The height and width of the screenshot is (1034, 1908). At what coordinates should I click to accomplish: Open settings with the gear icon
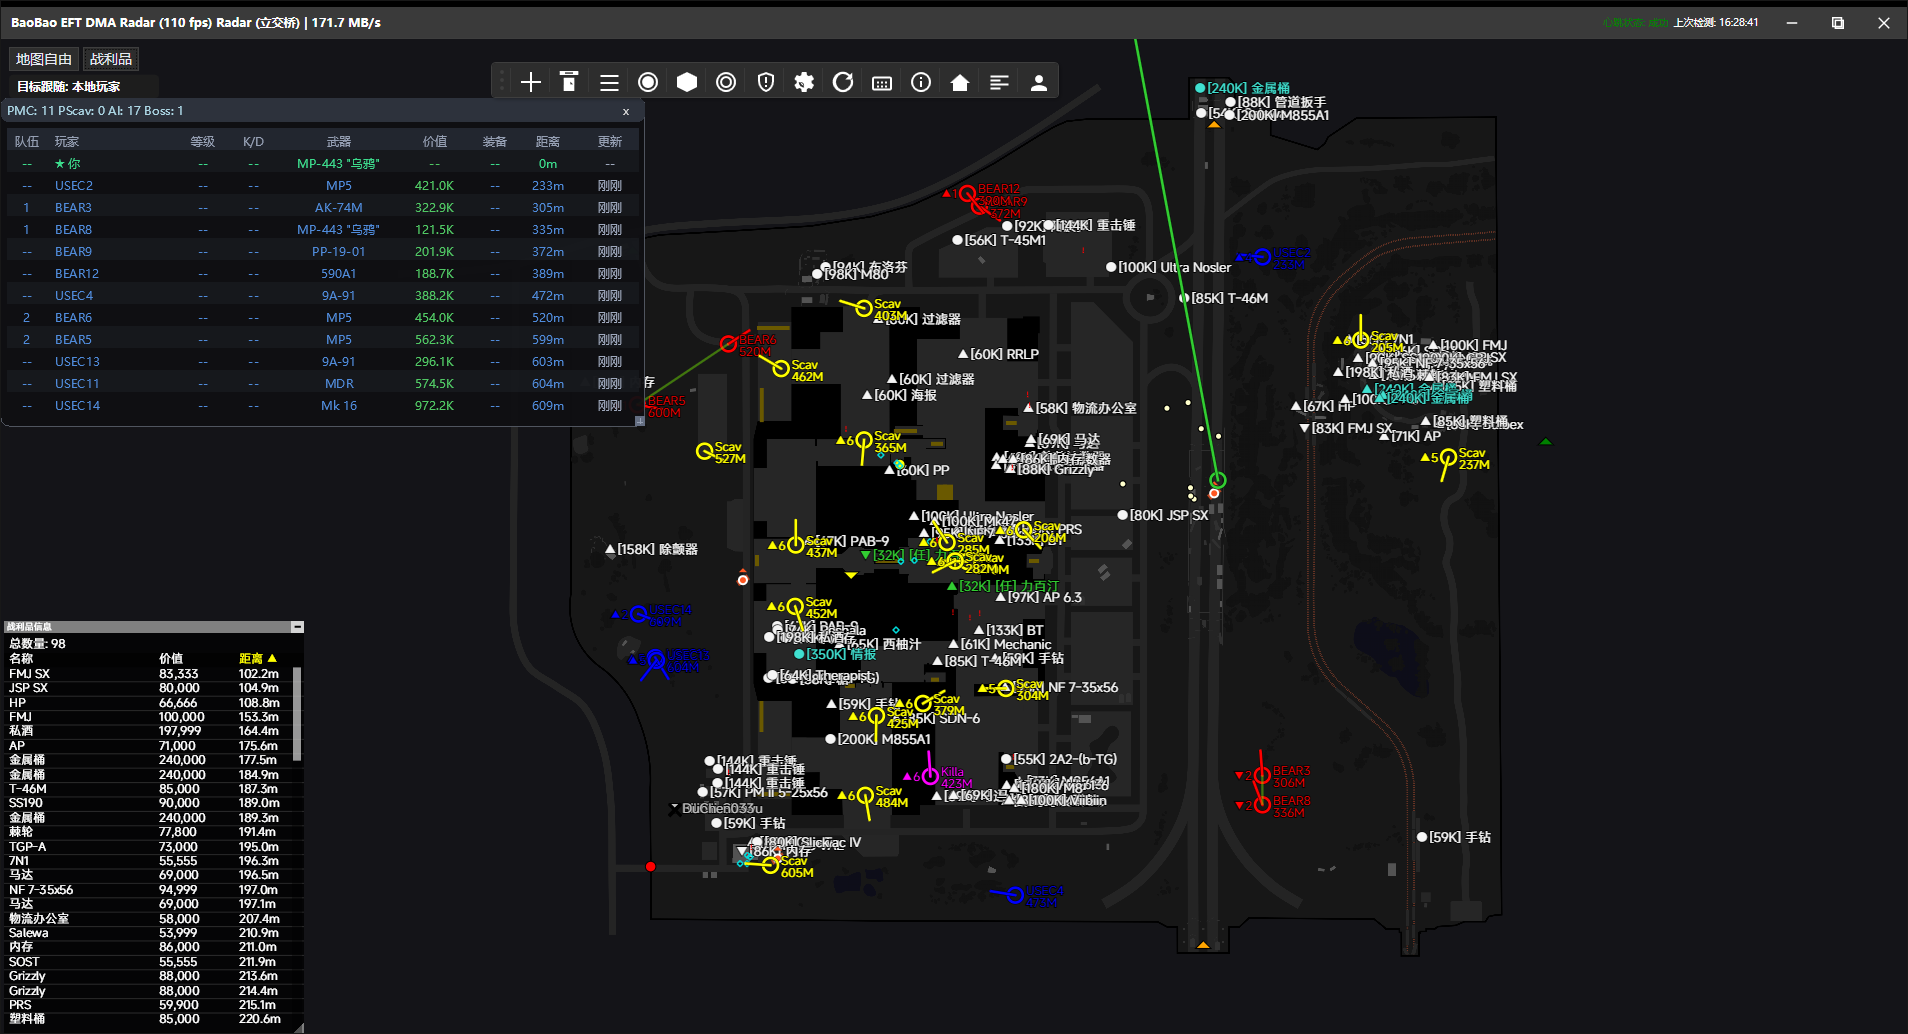pos(804,82)
